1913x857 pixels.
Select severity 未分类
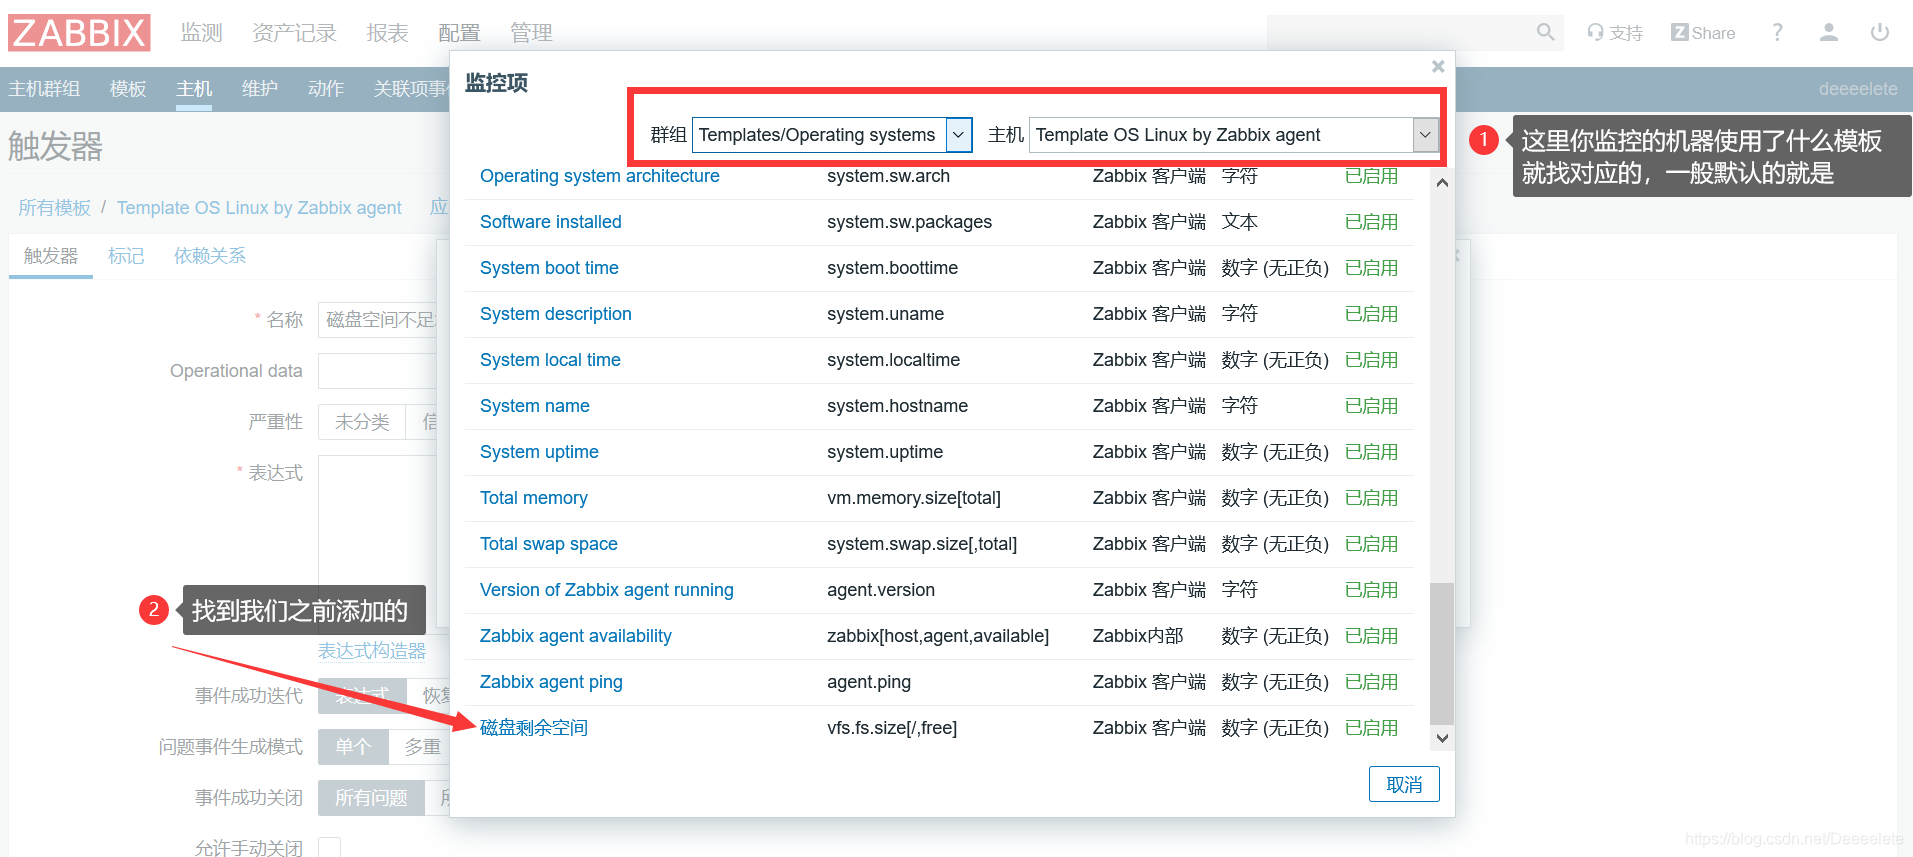(x=362, y=422)
